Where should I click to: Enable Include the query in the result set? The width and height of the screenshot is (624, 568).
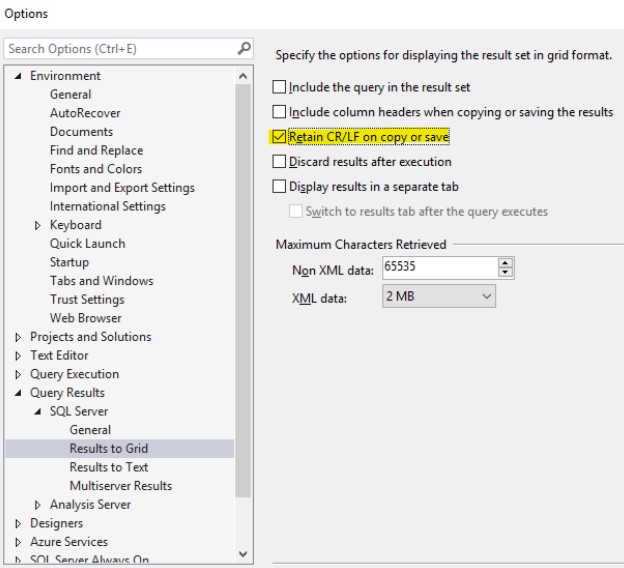[x=279, y=87]
